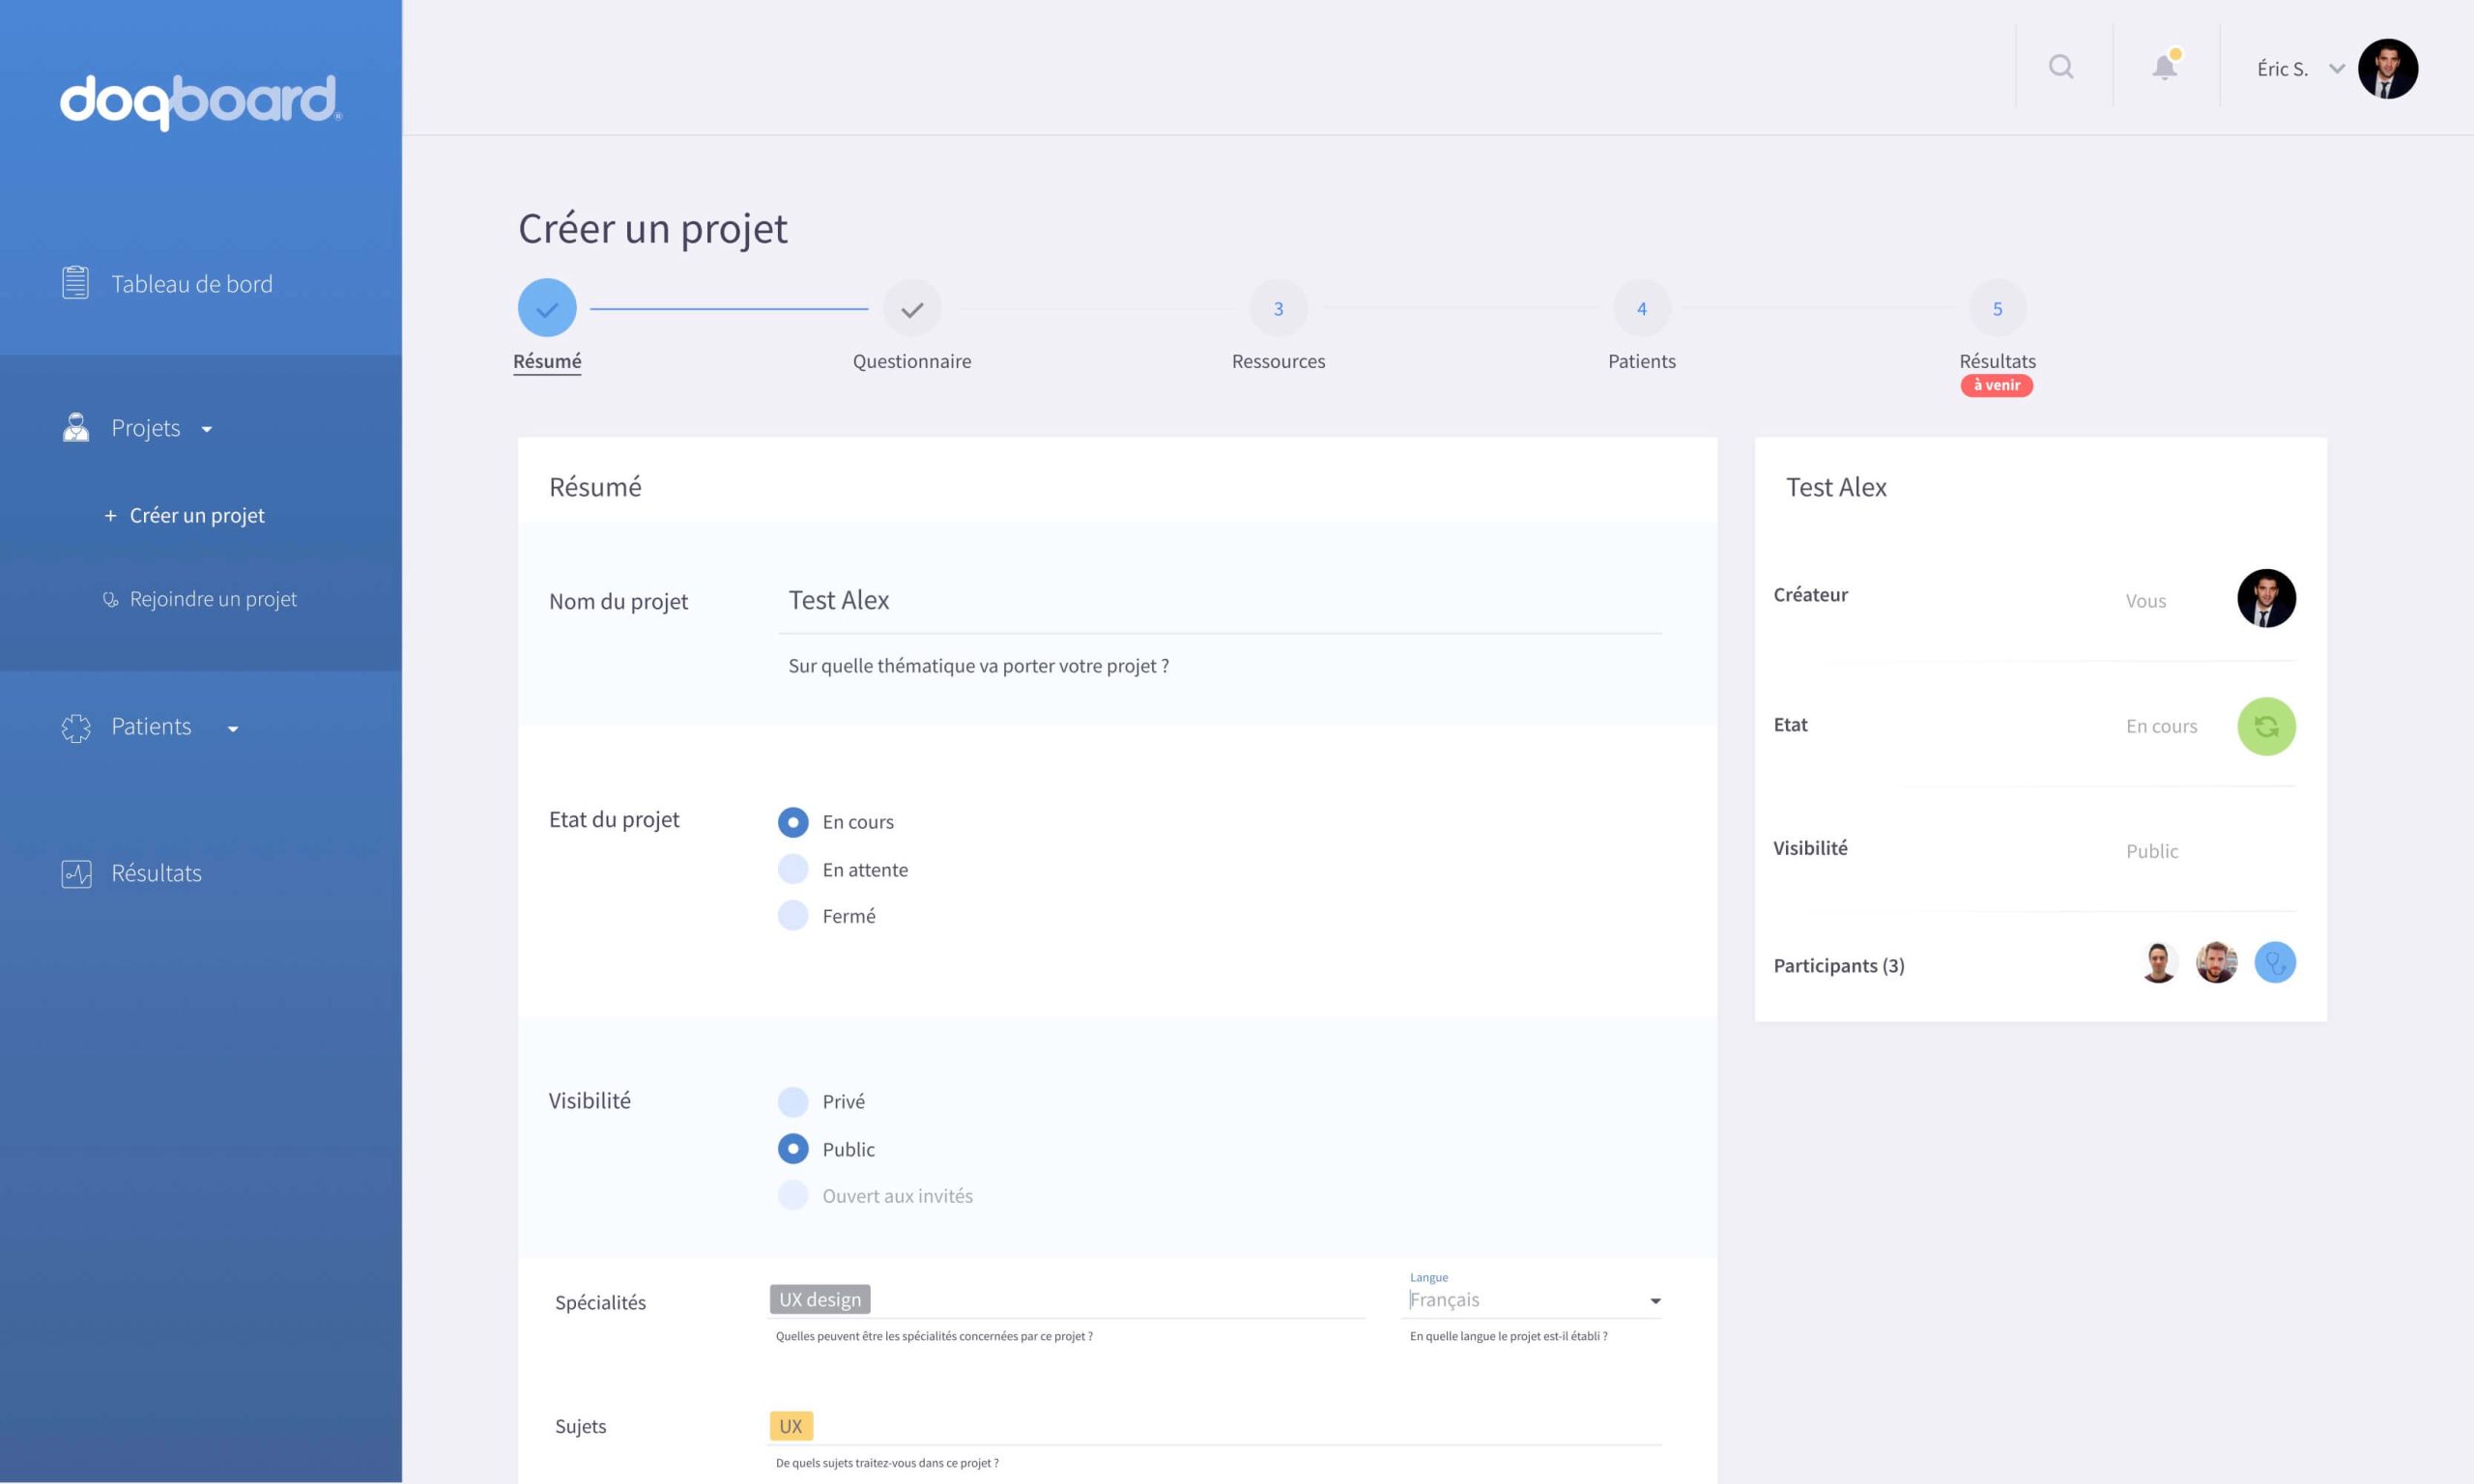Switch to the Questionnaire step
The width and height of the screenshot is (2474, 1484).
click(x=911, y=309)
